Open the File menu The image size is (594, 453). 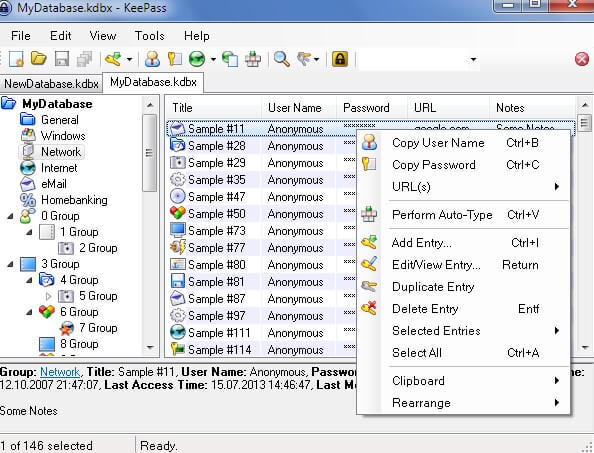[x=21, y=36]
